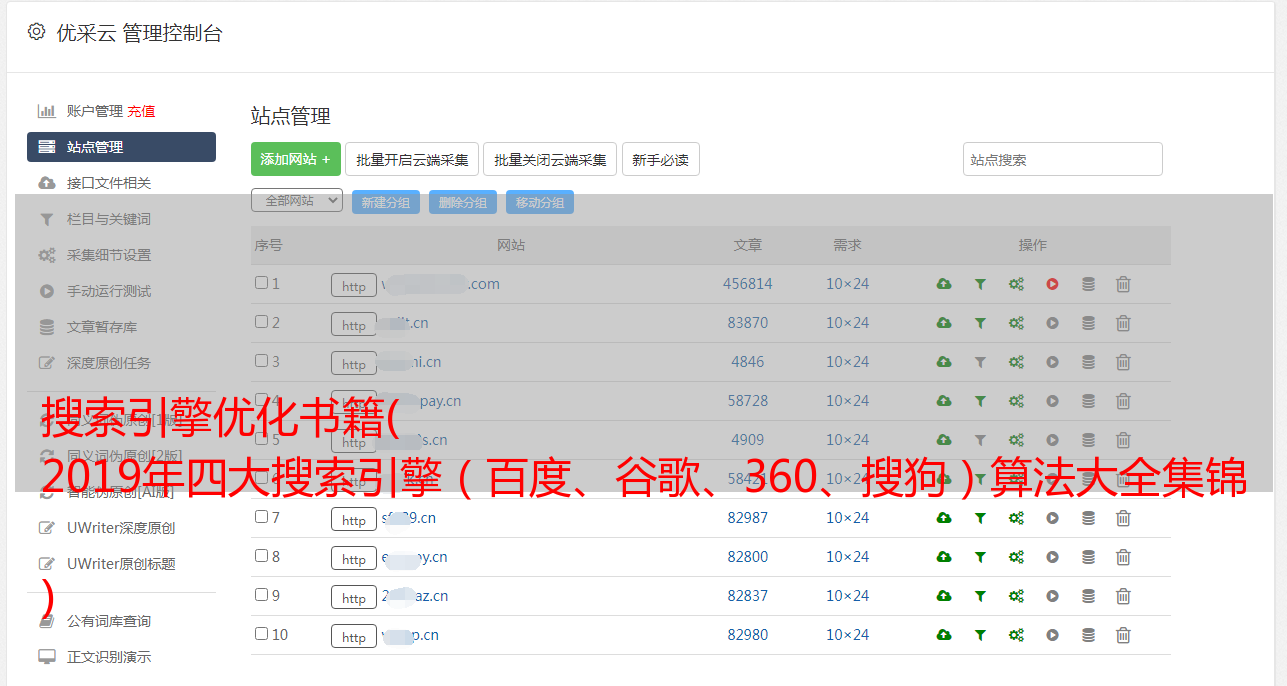This screenshot has height=686, width=1287.
Task: Tick the checkbox for site row 7
Action: click(x=261, y=517)
